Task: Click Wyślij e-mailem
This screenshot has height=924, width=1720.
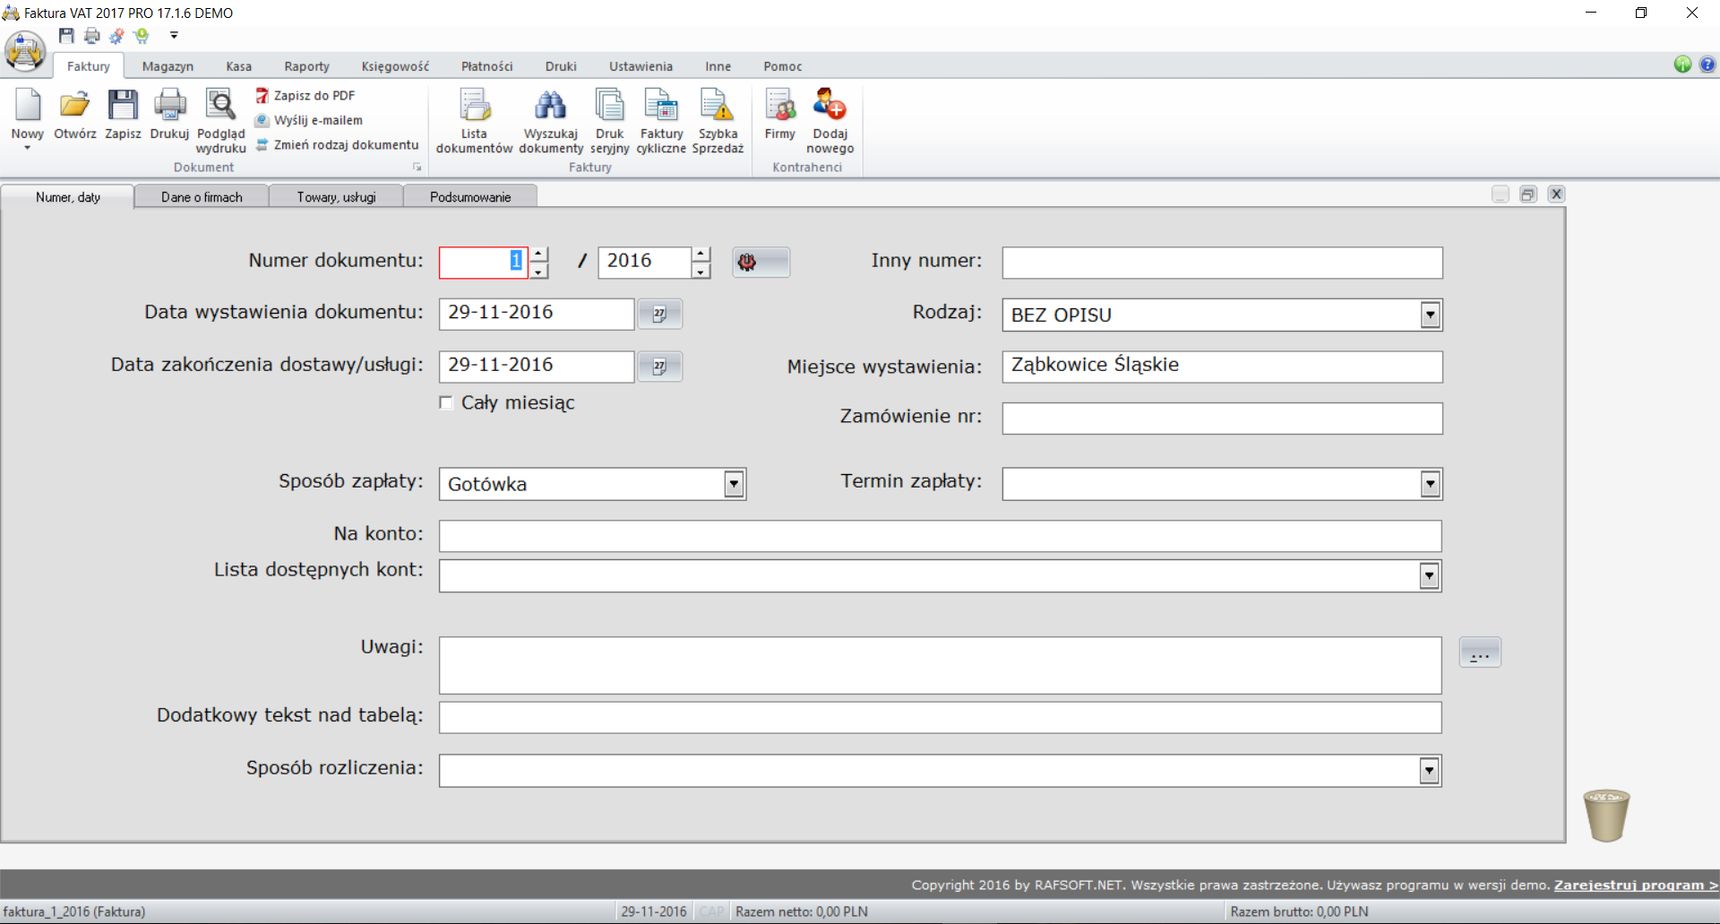Action: [309, 120]
